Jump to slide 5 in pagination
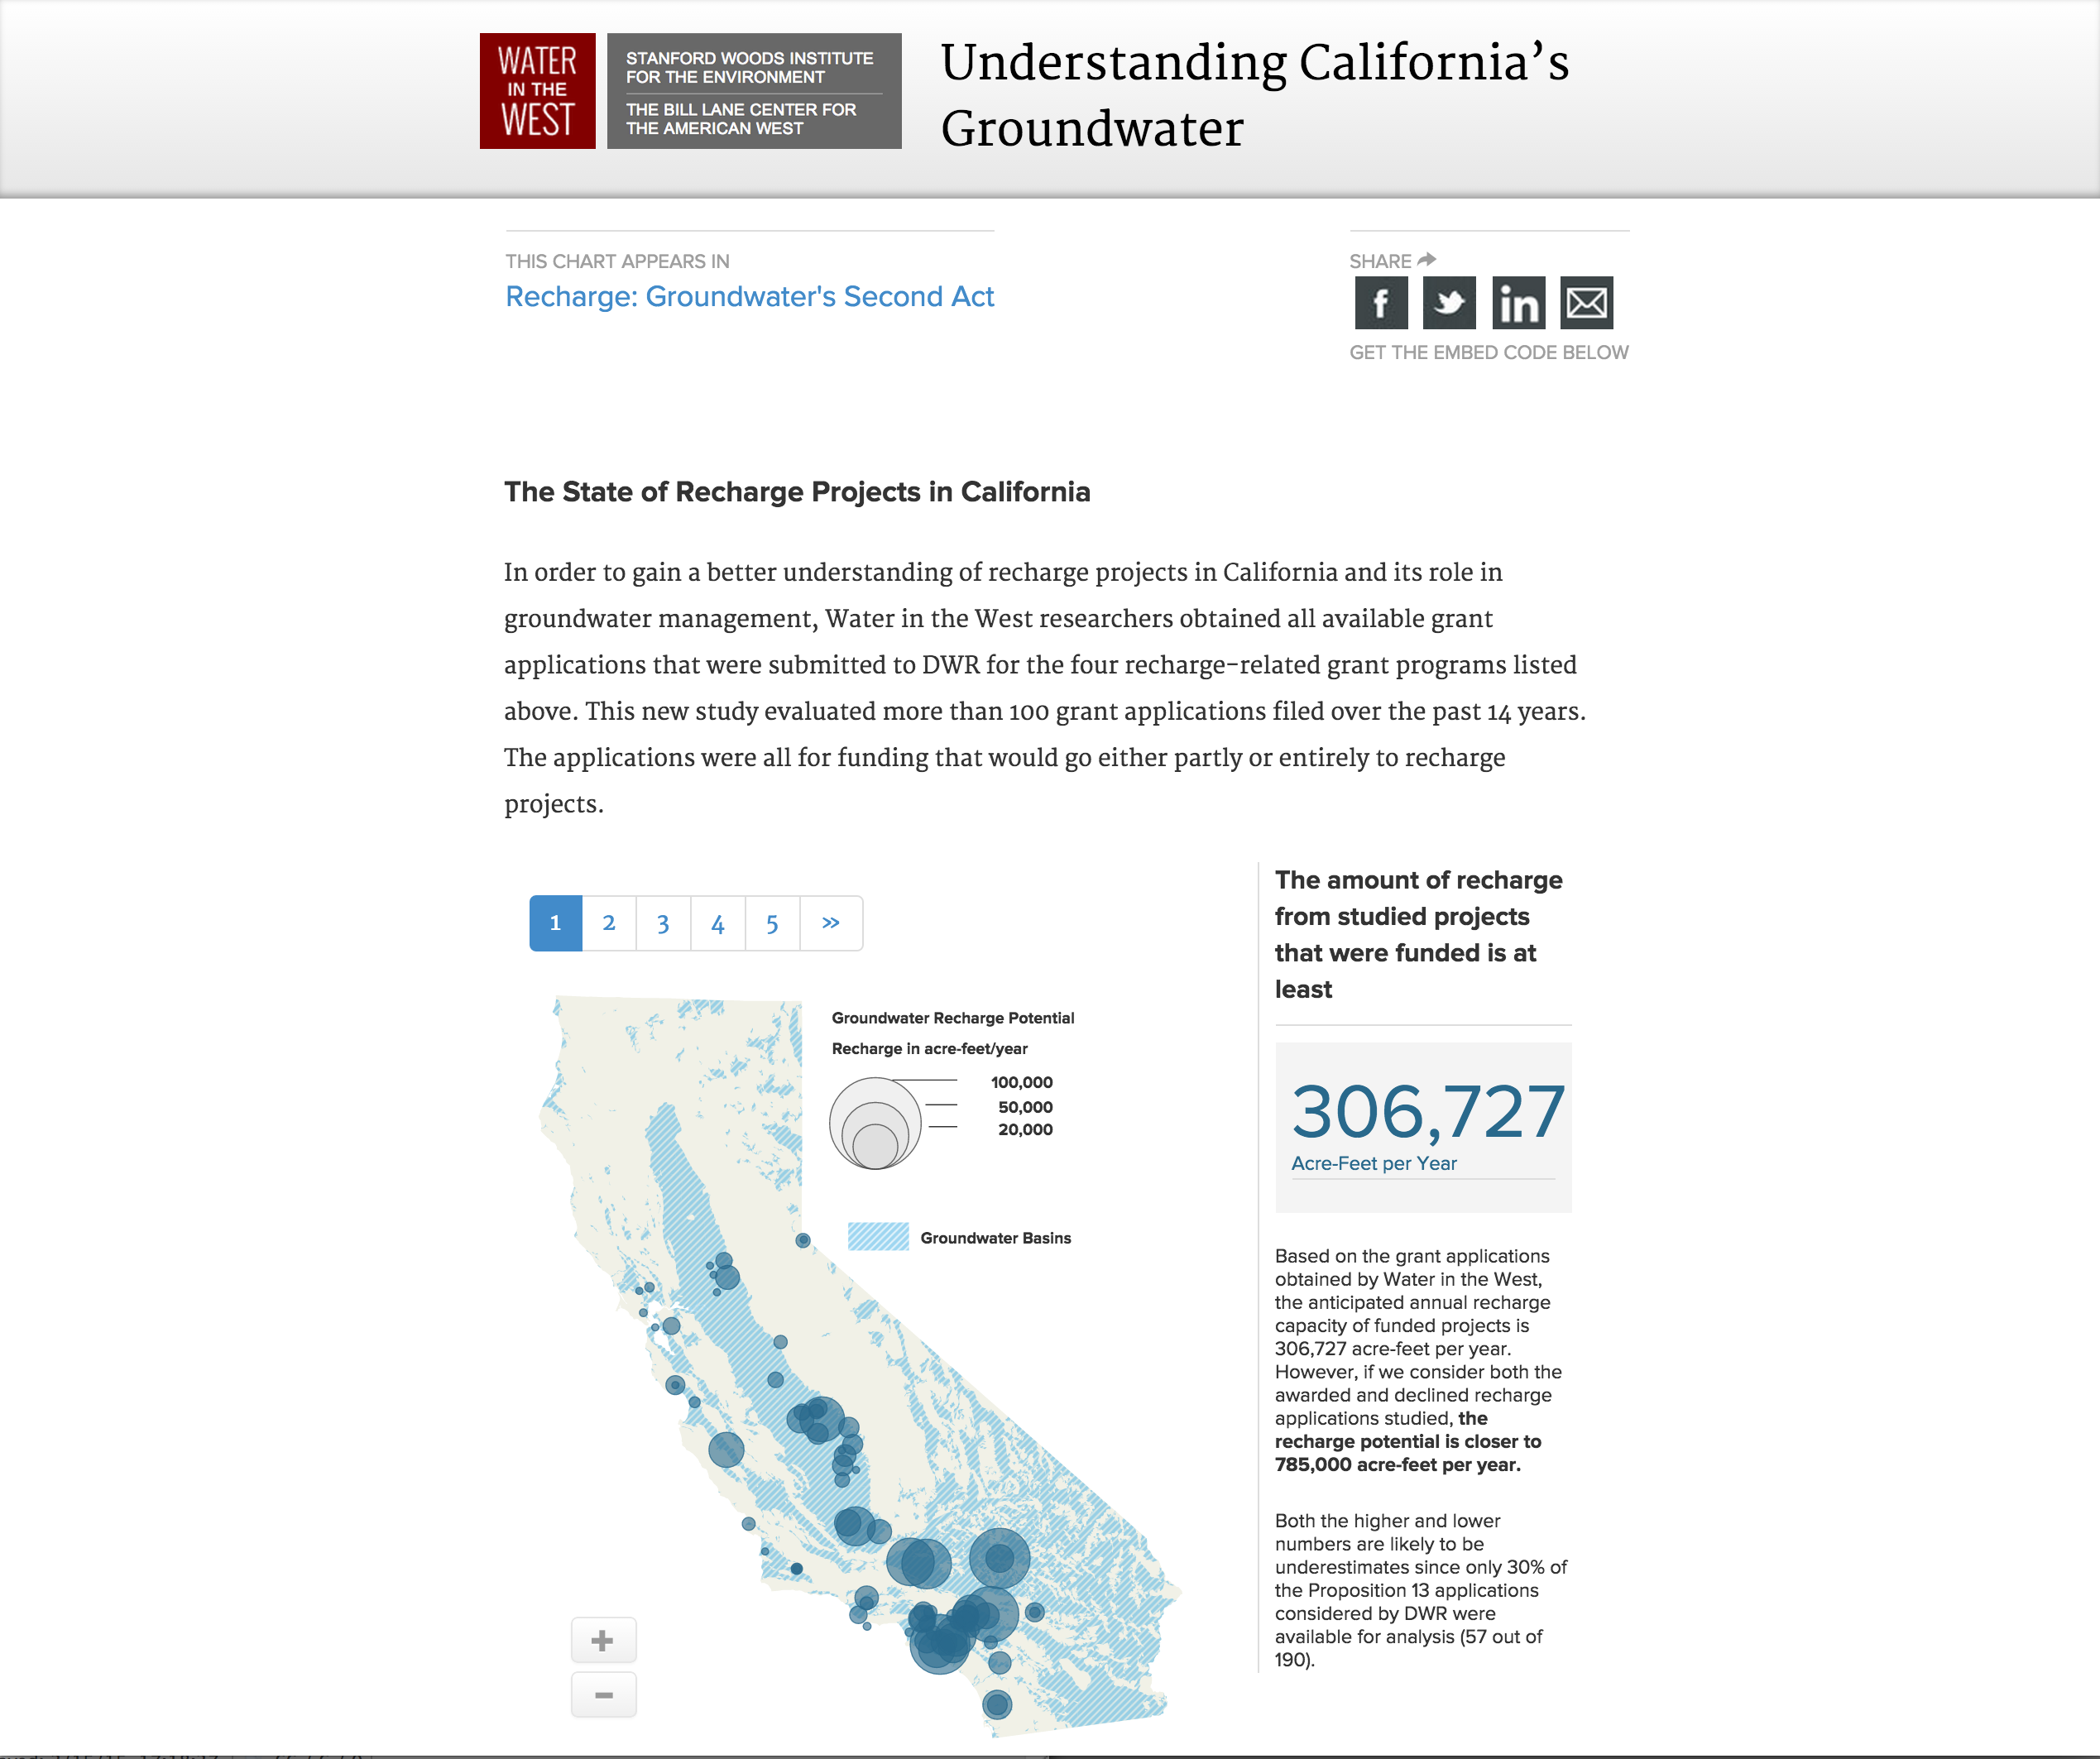 tap(772, 923)
